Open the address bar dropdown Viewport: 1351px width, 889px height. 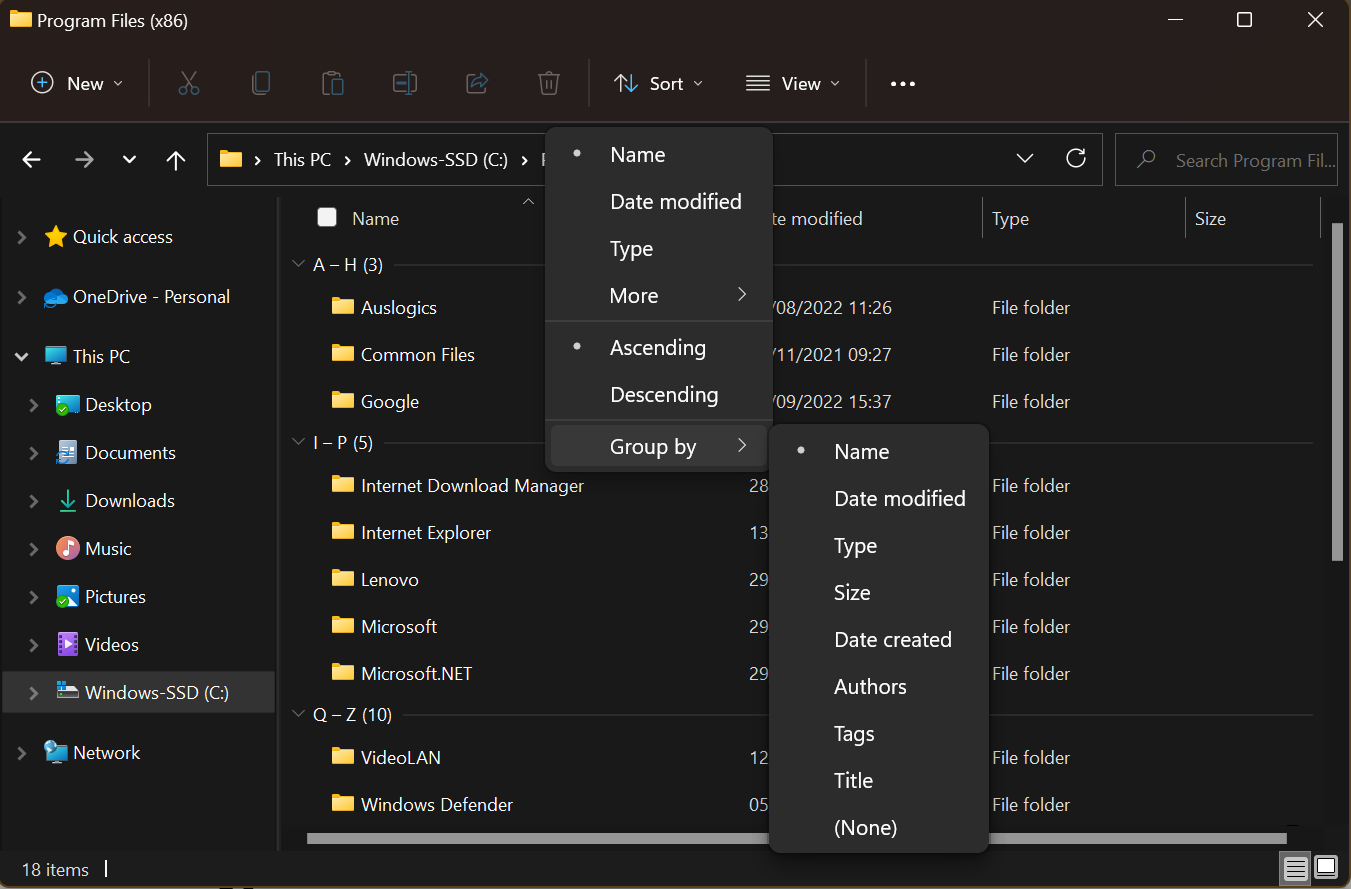click(1024, 157)
